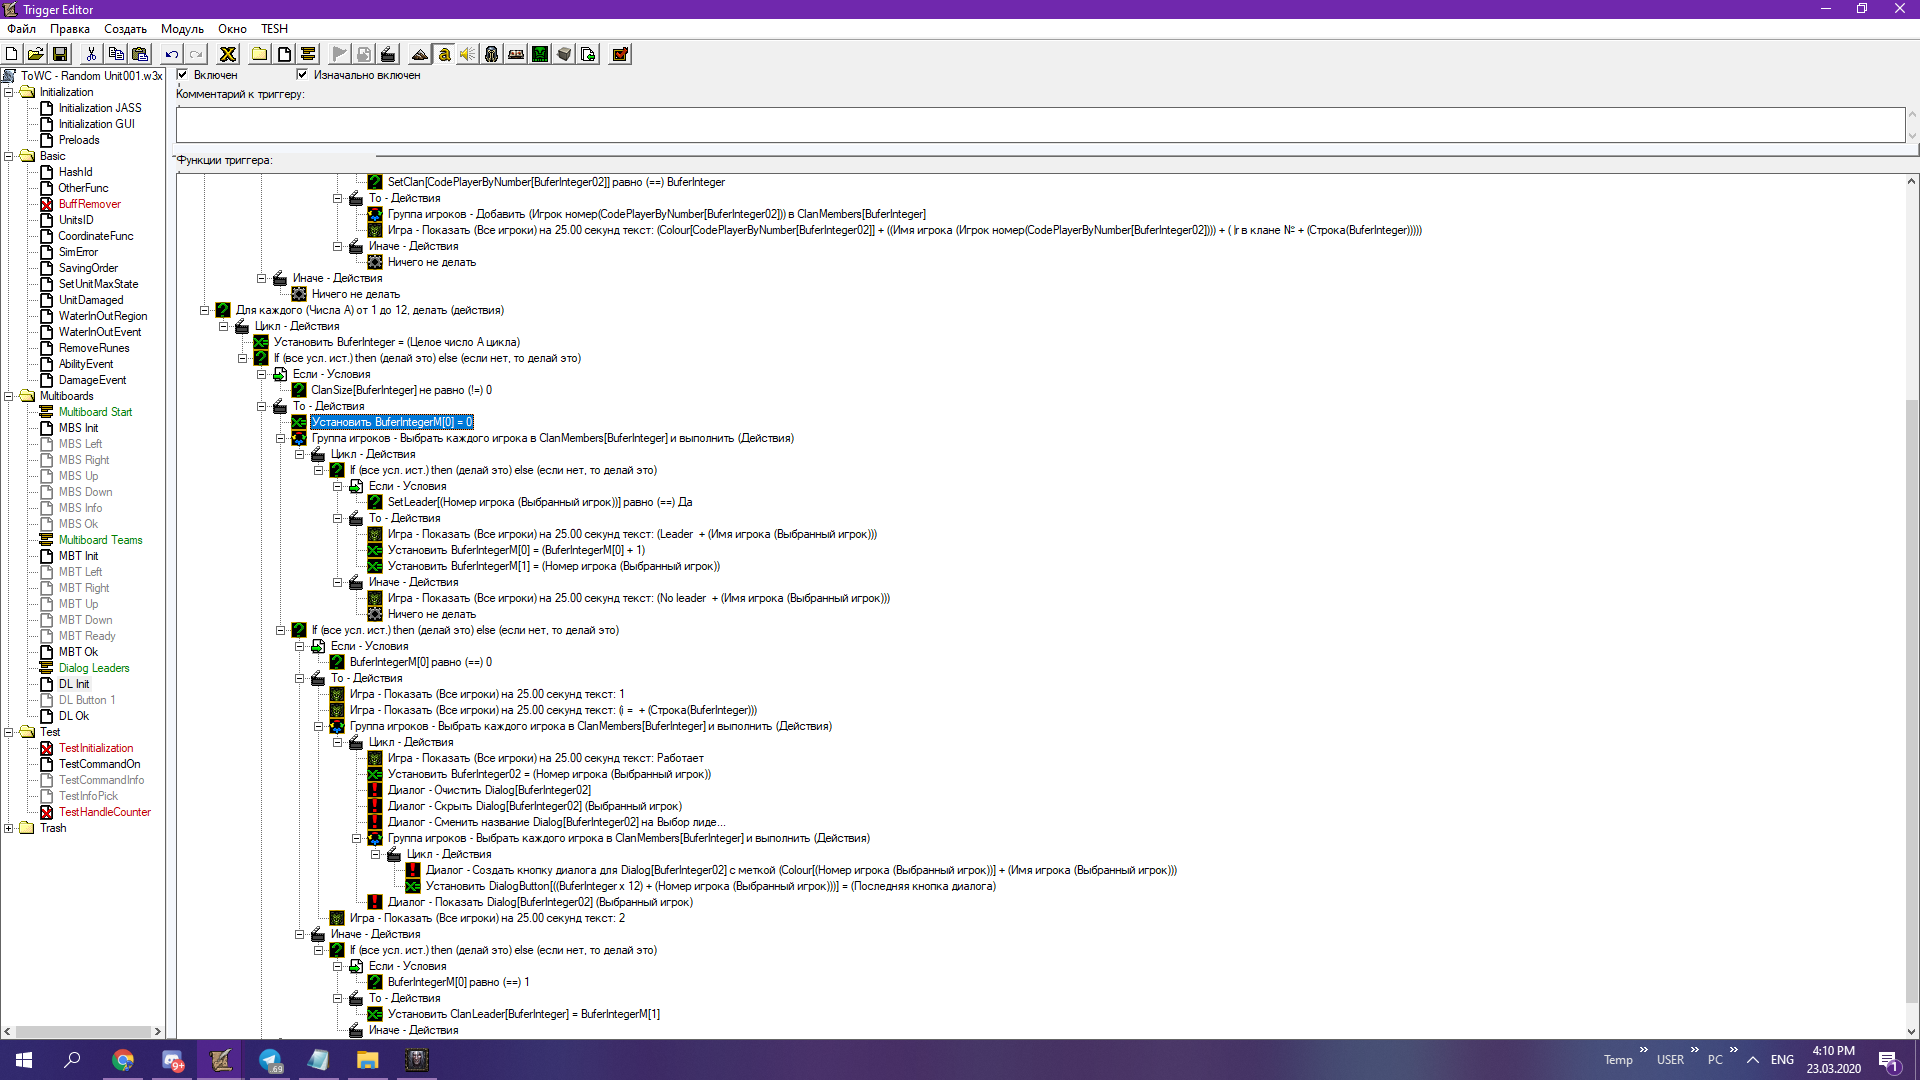Screen dimensions: 1920x1080
Task: Open the Модуль menu
Action: point(182,29)
